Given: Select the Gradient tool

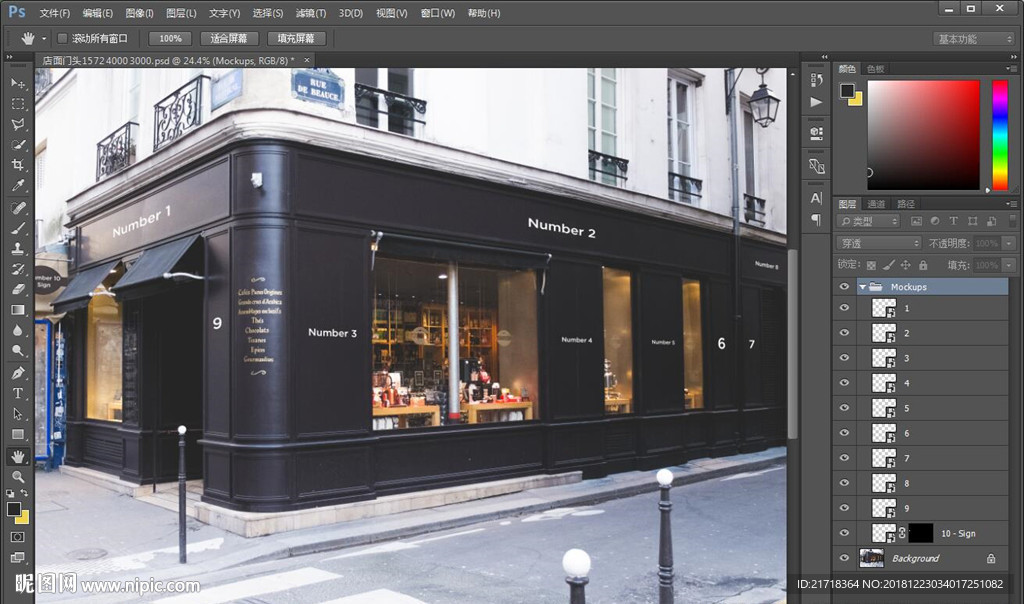Looking at the screenshot, I should [18, 310].
